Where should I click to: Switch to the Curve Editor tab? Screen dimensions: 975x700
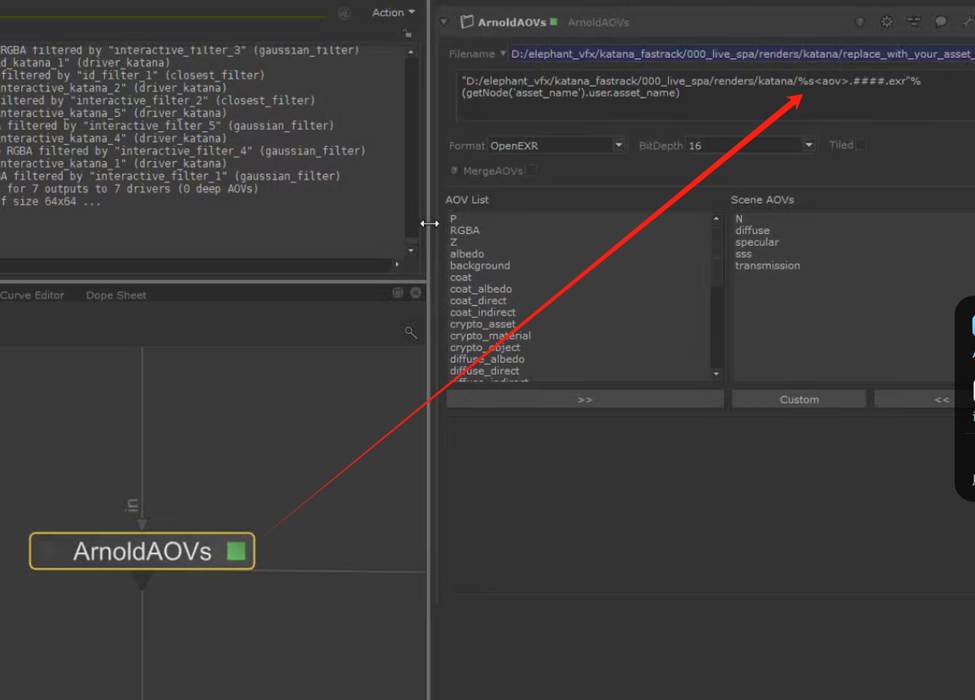[32, 295]
